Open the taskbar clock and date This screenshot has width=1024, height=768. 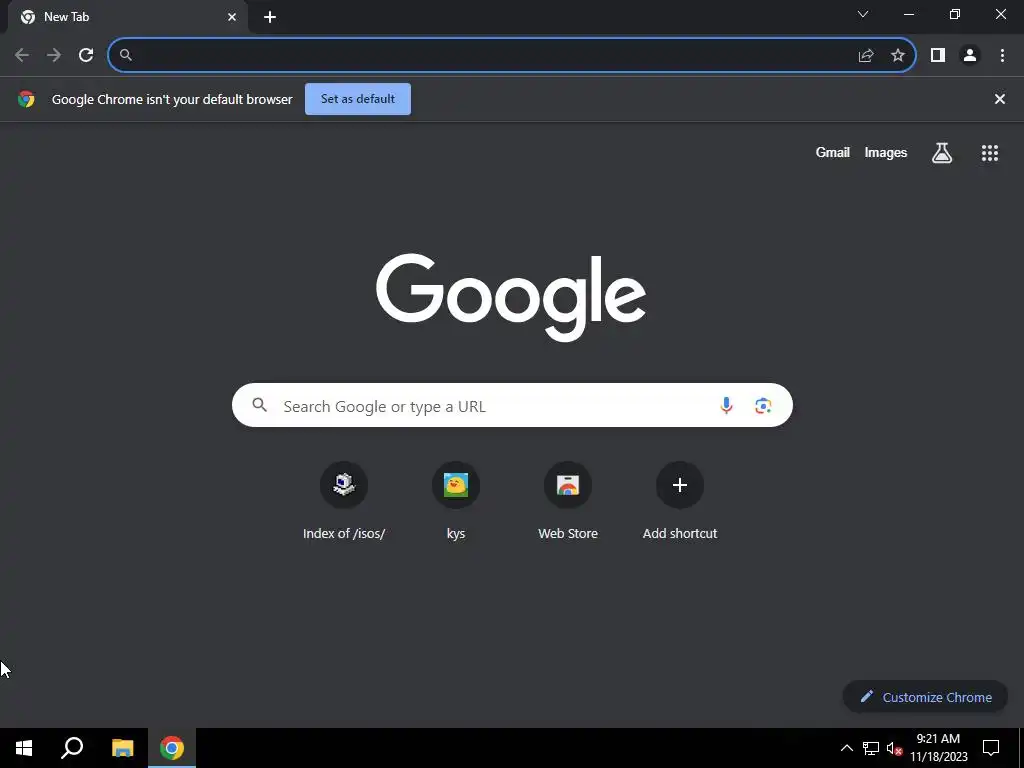(938, 748)
